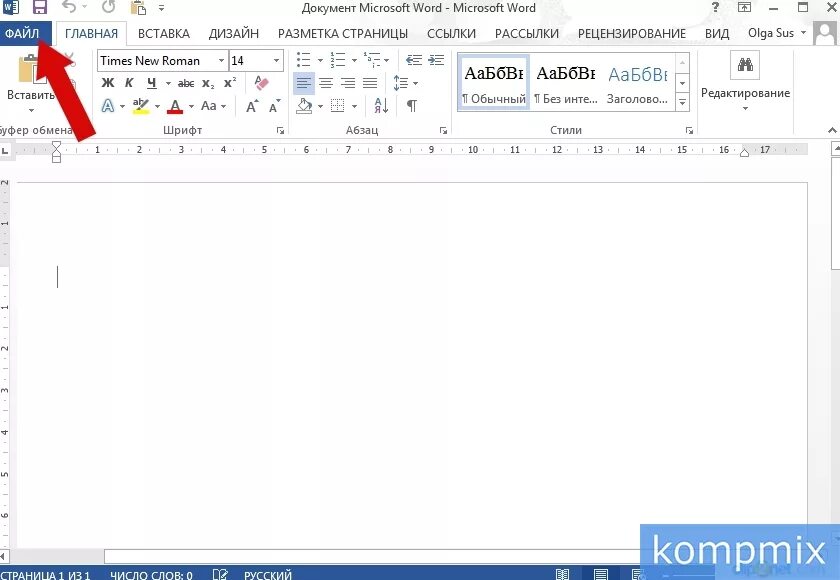
Task: Start a bulleted list
Action: (303, 60)
